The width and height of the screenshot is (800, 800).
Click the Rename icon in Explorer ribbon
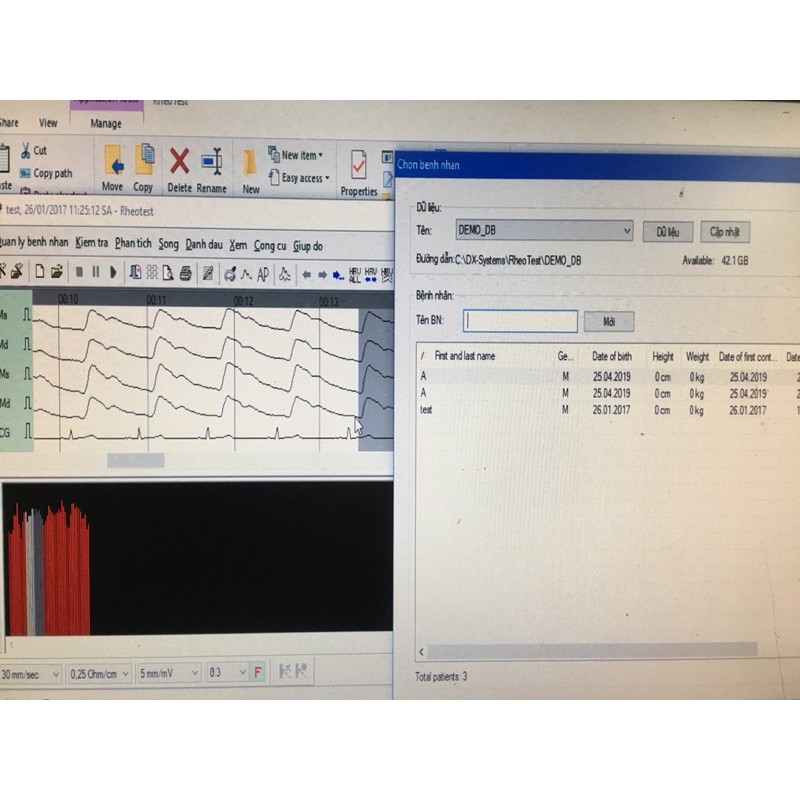coord(212,162)
